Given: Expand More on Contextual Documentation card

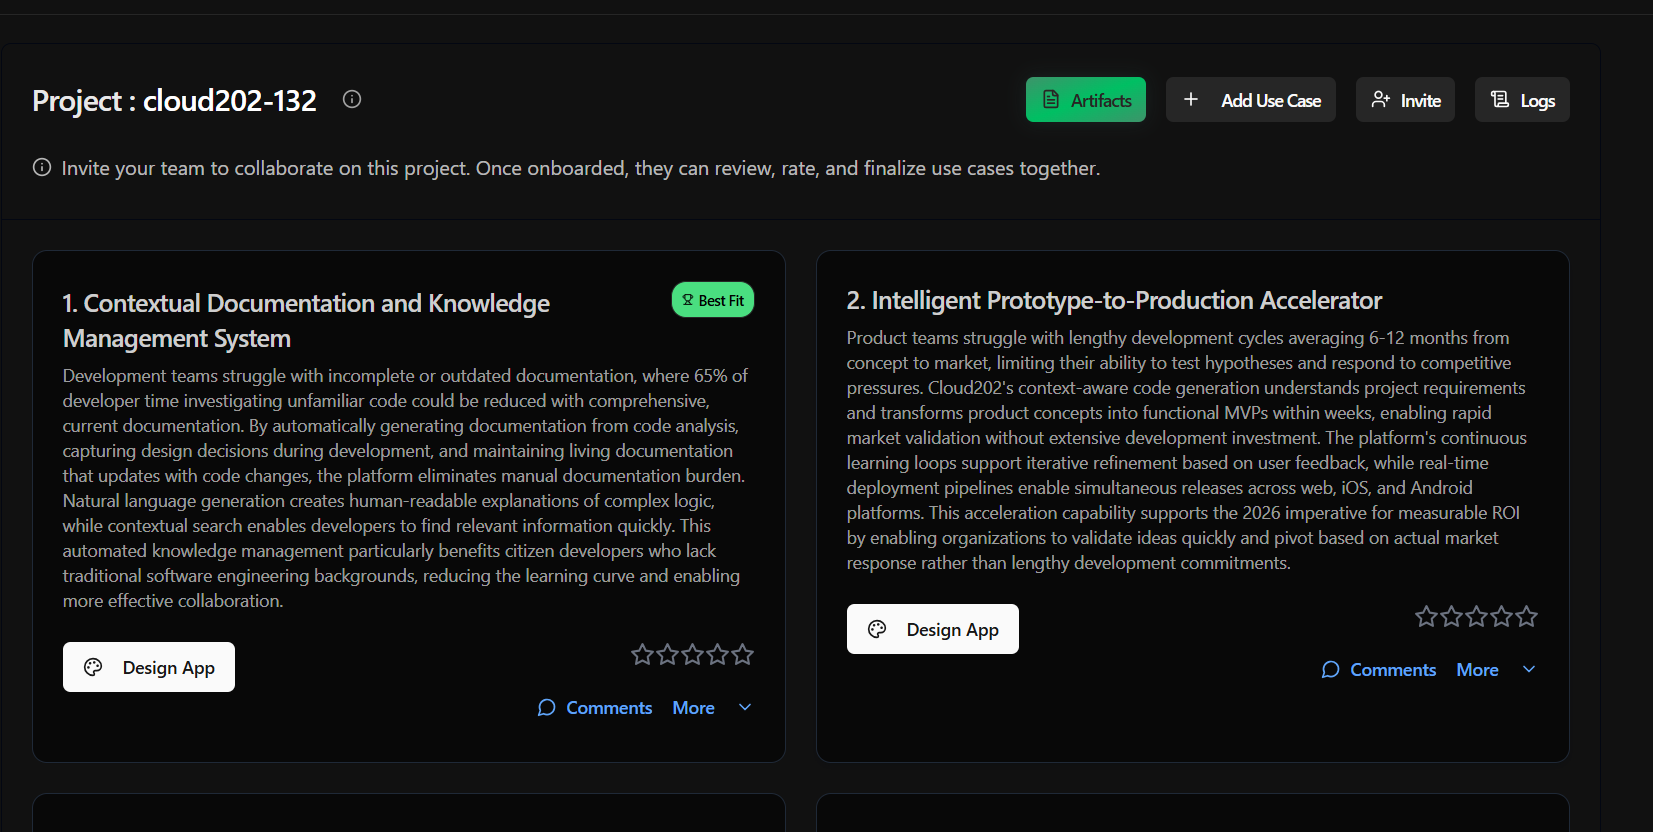Looking at the screenshot, I should [693, 708].
